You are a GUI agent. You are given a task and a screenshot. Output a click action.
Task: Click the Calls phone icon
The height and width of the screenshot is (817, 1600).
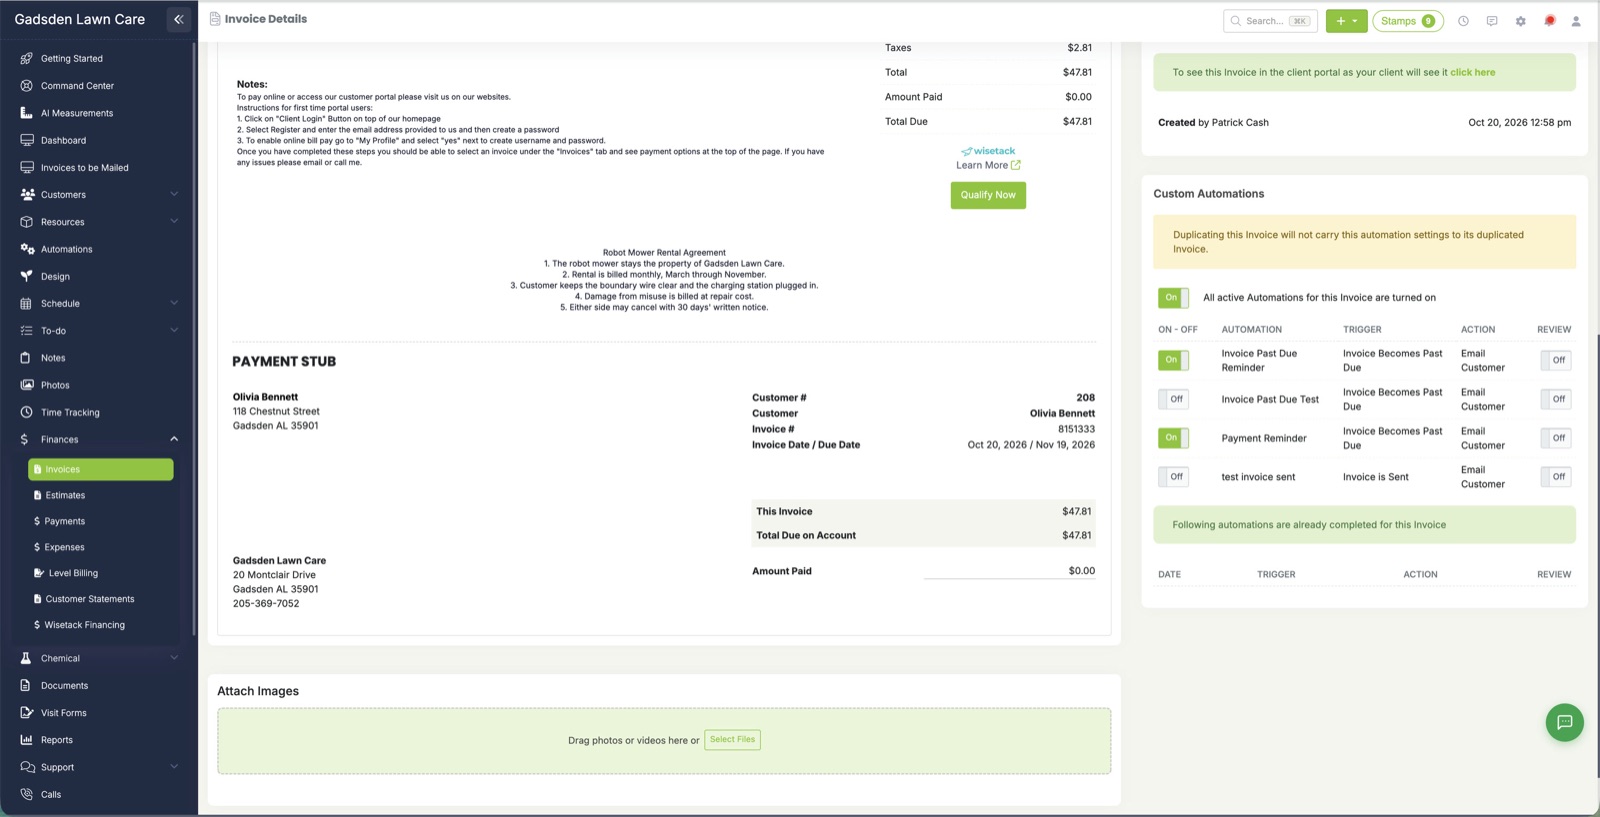click(27, 794)
